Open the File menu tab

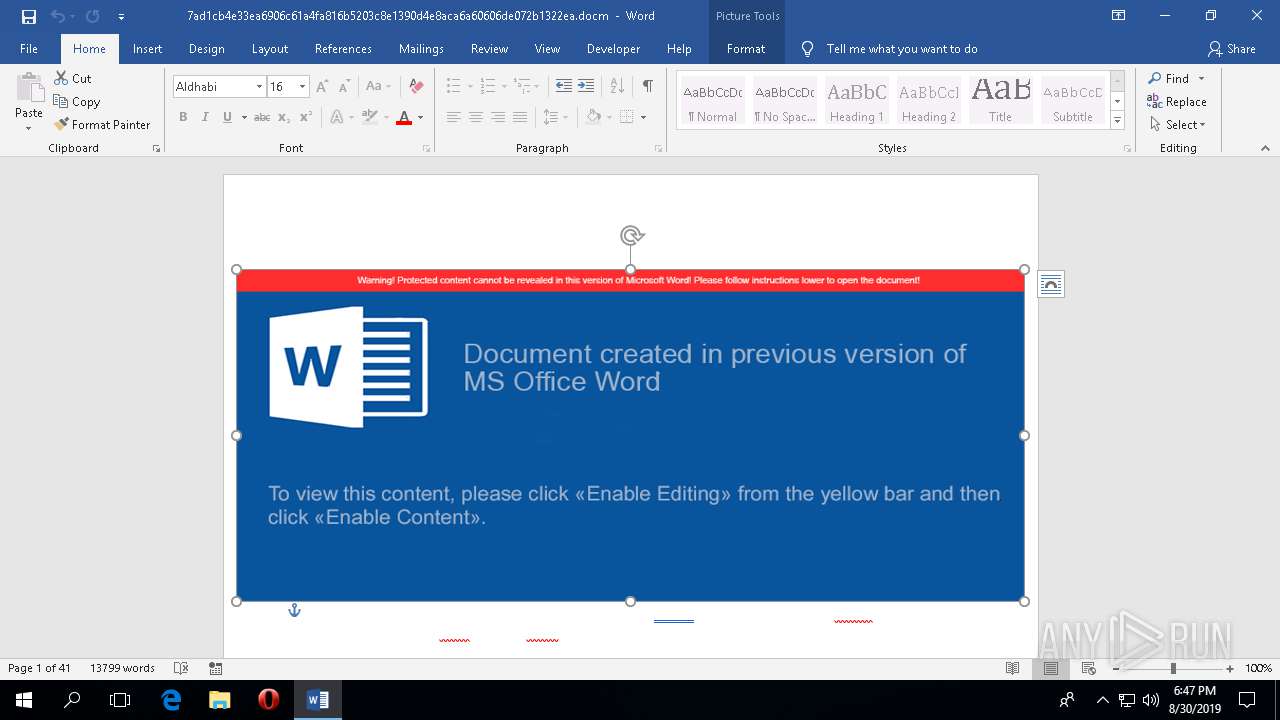[29, 48]
